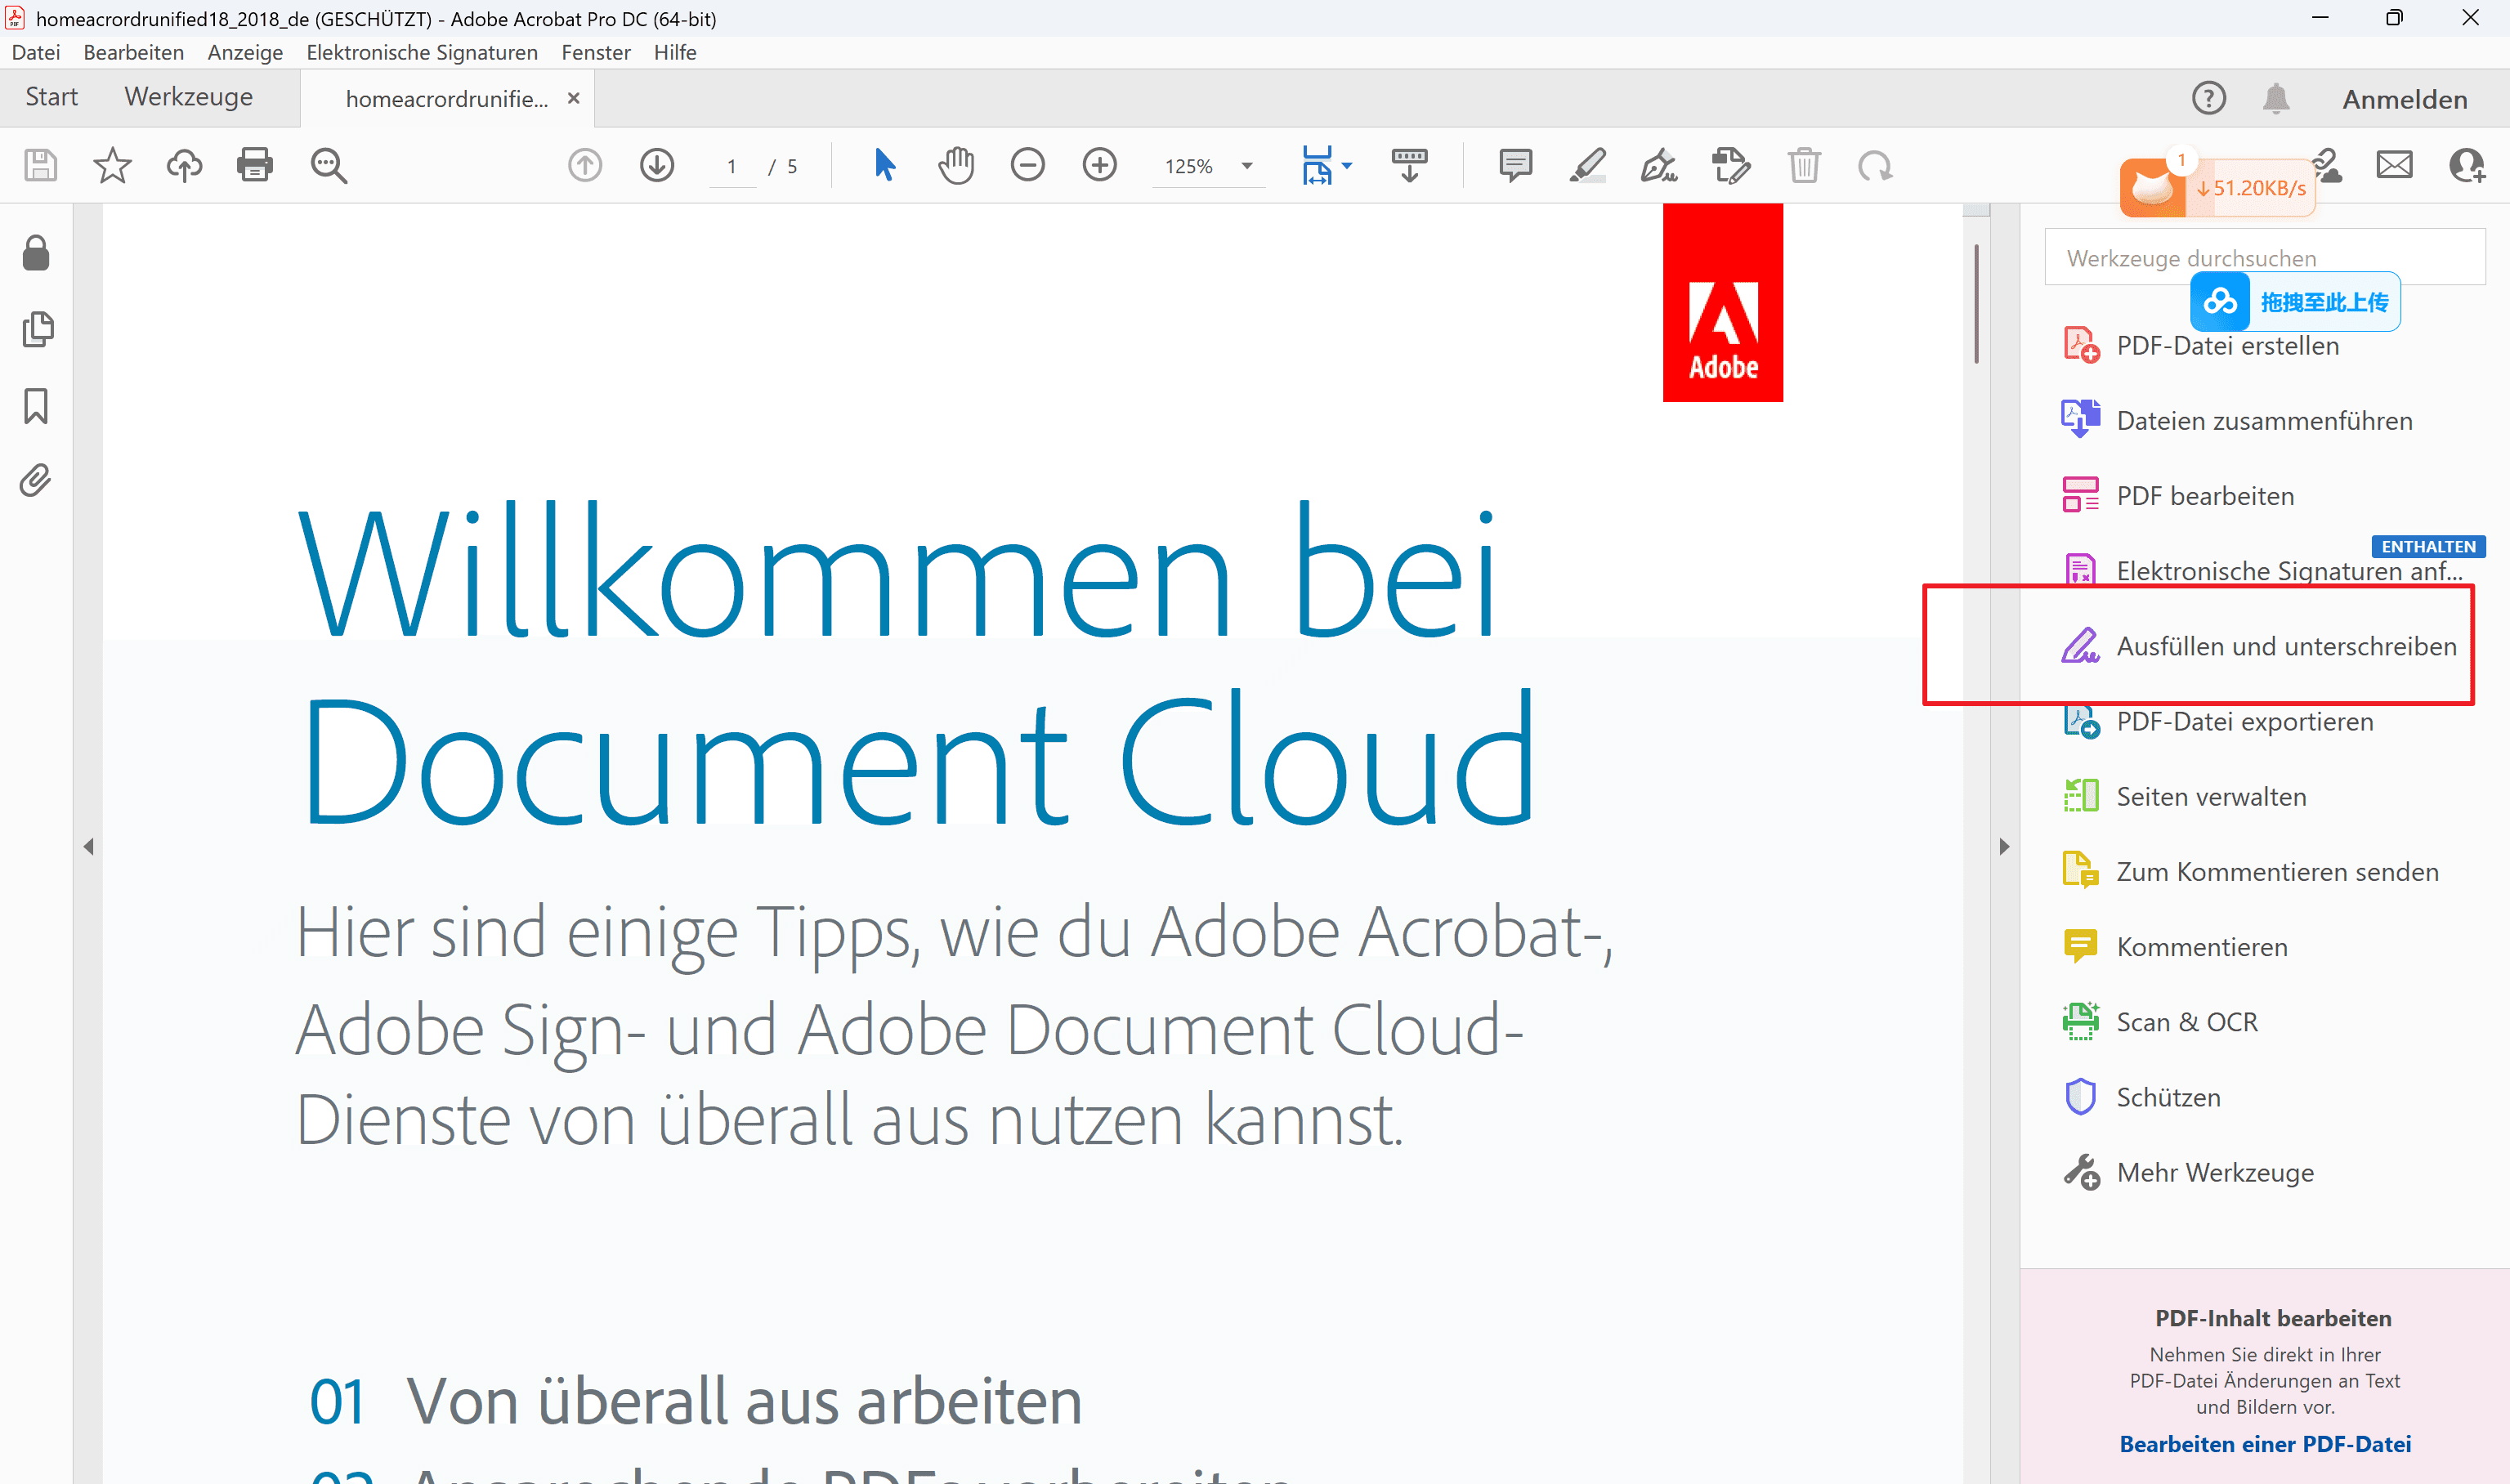Click the Save file icon
This screenshot has height=1484, width=2510.
[40, 165]
